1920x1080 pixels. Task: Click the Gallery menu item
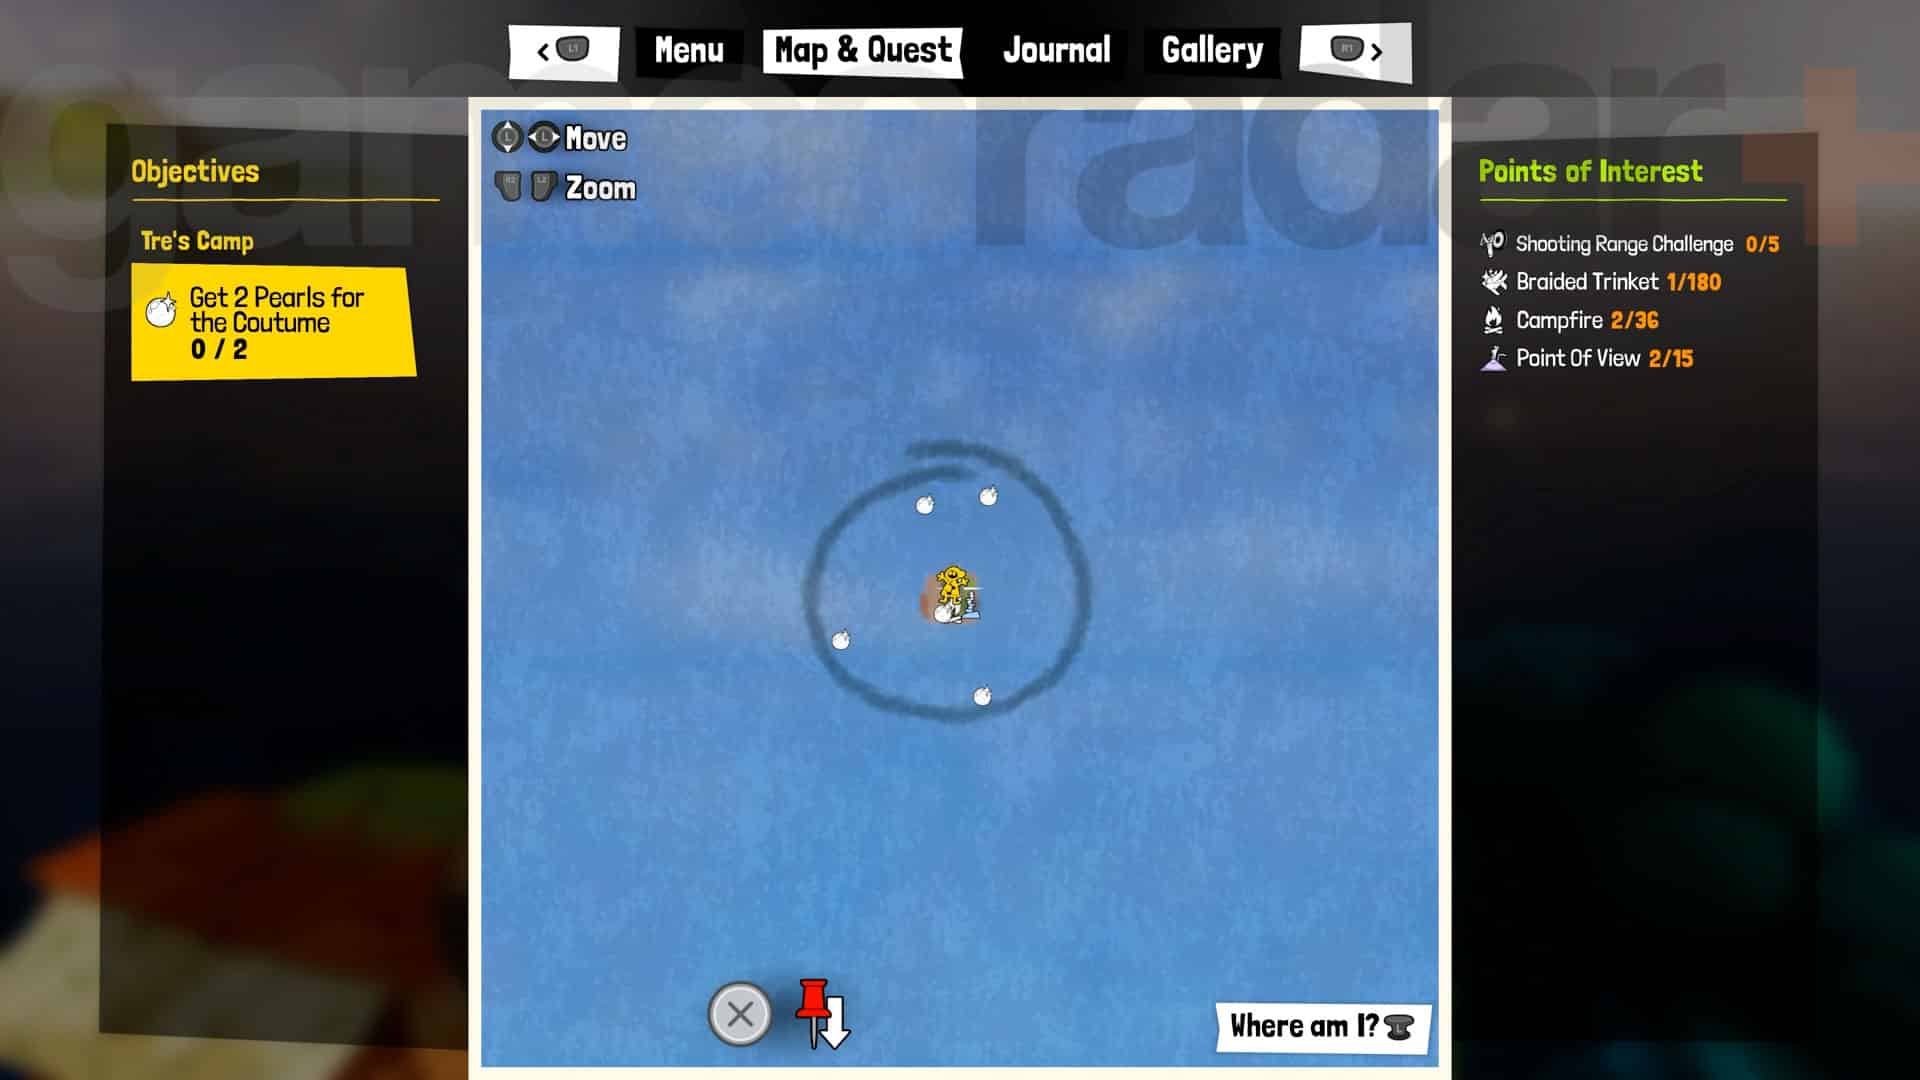click(x=1211, y=50)
